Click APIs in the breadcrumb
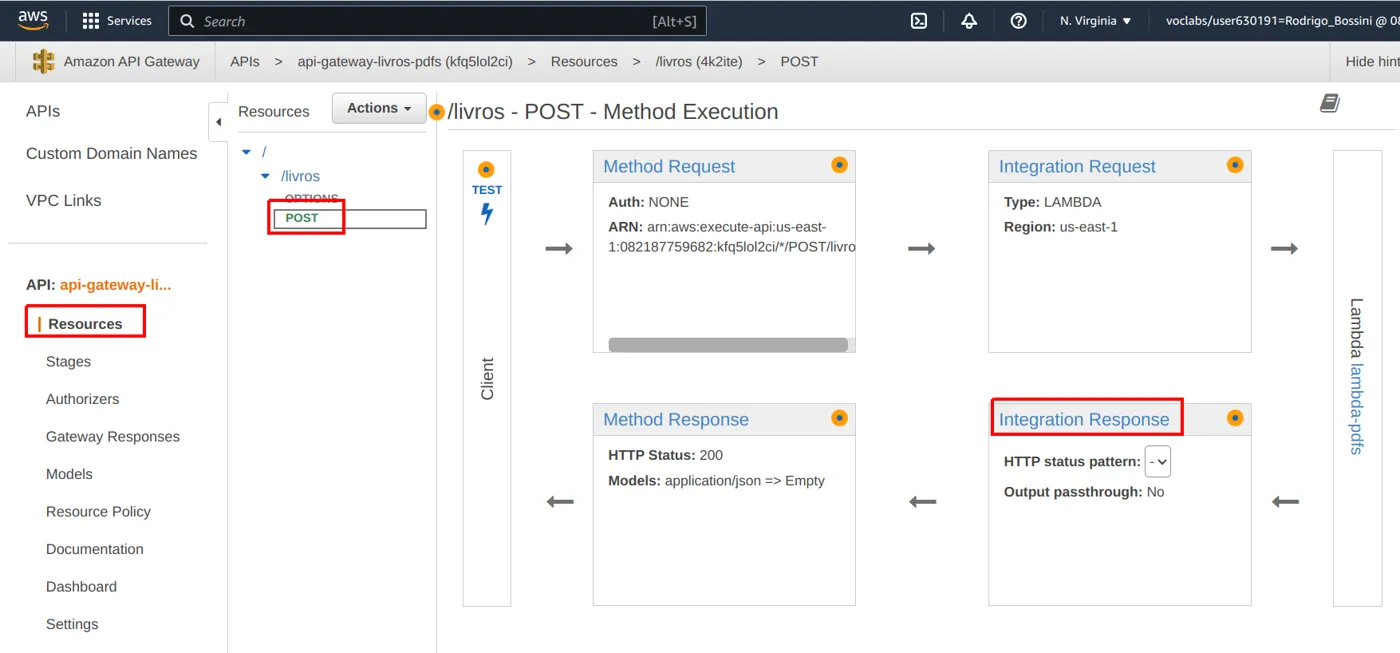The width and height of the screenshot is (1400, 653). [245, 62]
